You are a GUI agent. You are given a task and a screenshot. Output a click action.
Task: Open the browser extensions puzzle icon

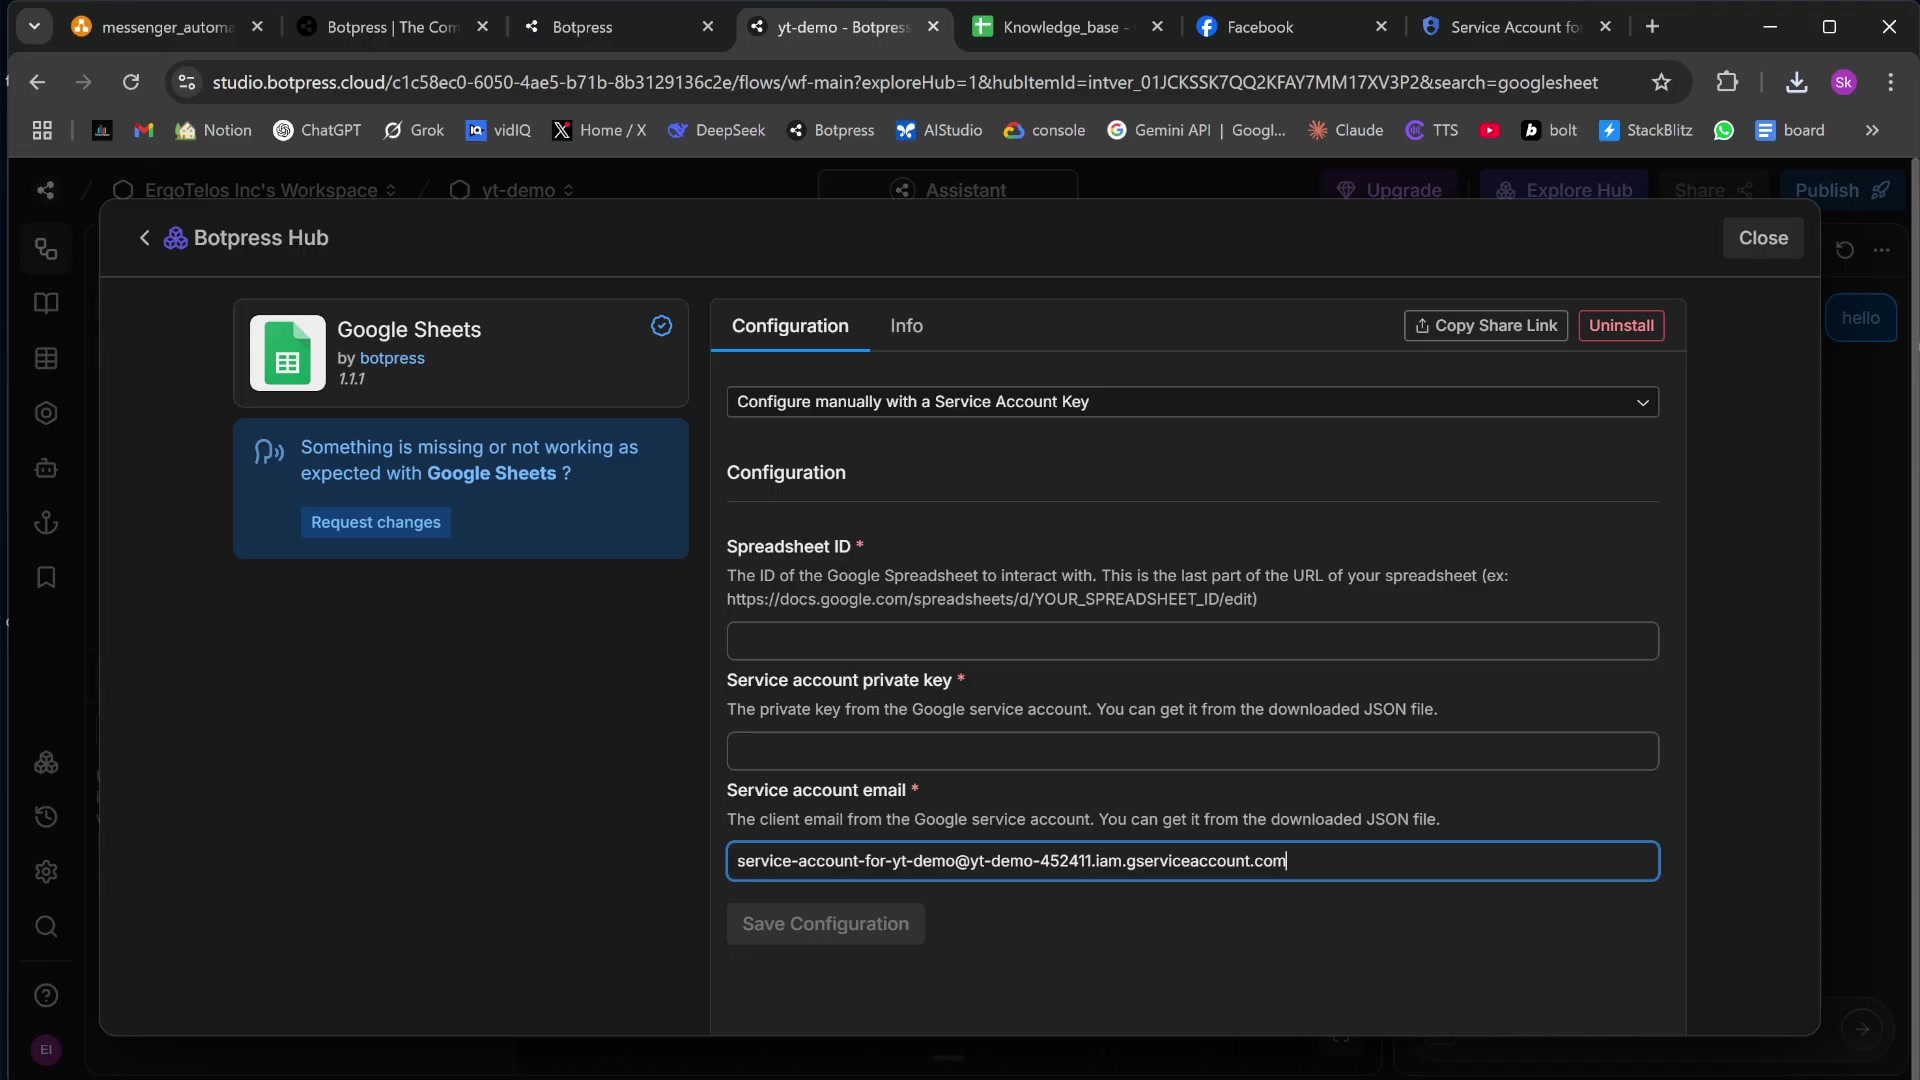point(1727,82)
